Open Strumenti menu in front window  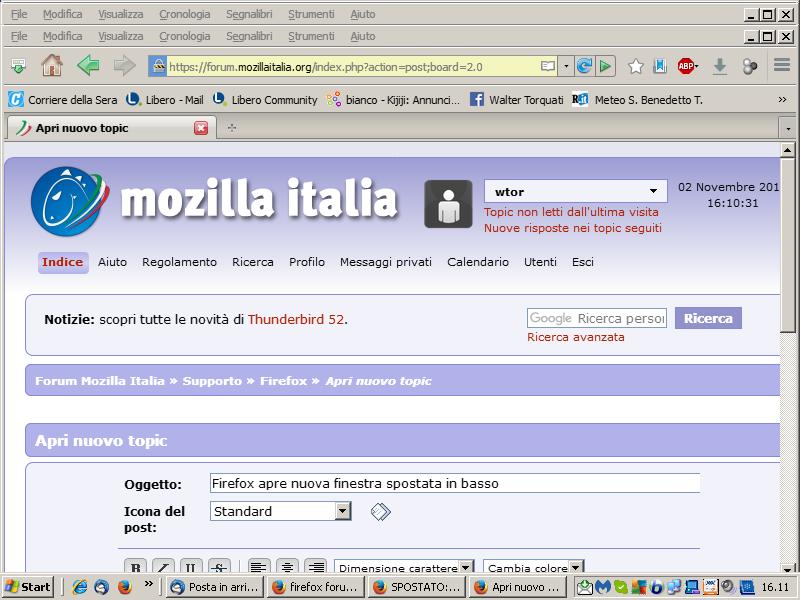311,36
